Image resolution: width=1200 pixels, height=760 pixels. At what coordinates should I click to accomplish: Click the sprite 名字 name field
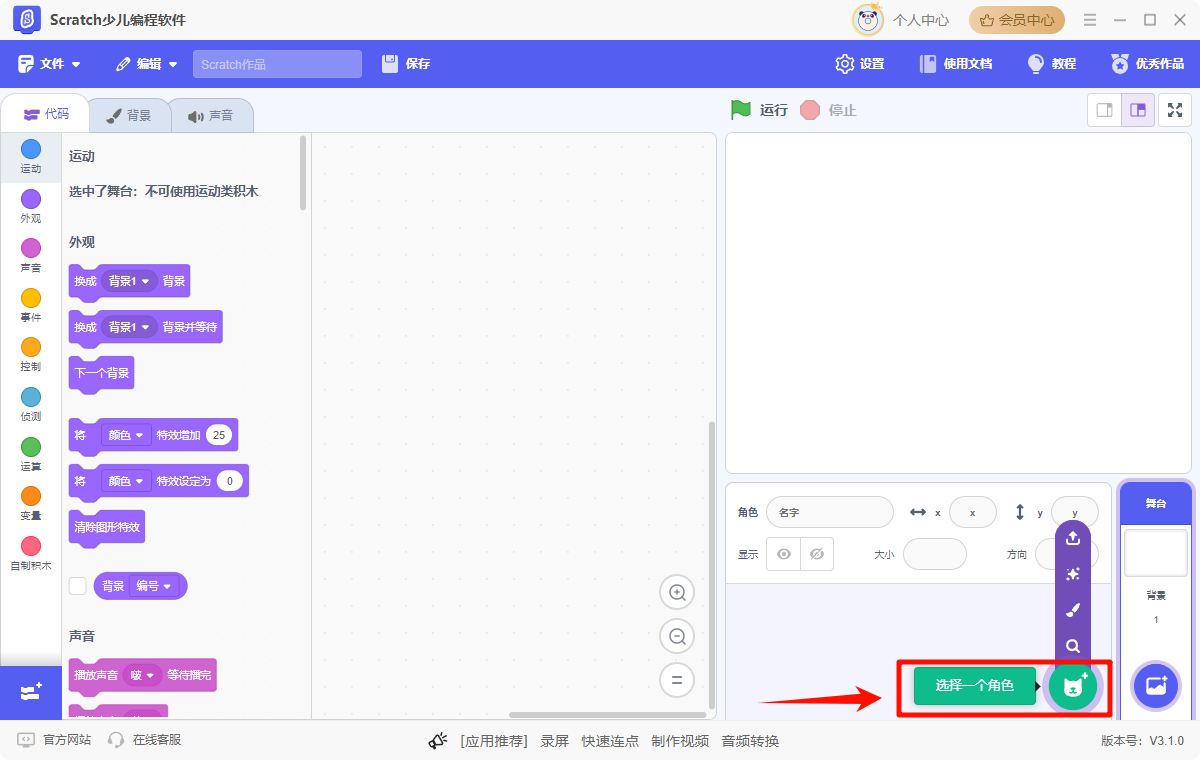click(x=829, y=512)
